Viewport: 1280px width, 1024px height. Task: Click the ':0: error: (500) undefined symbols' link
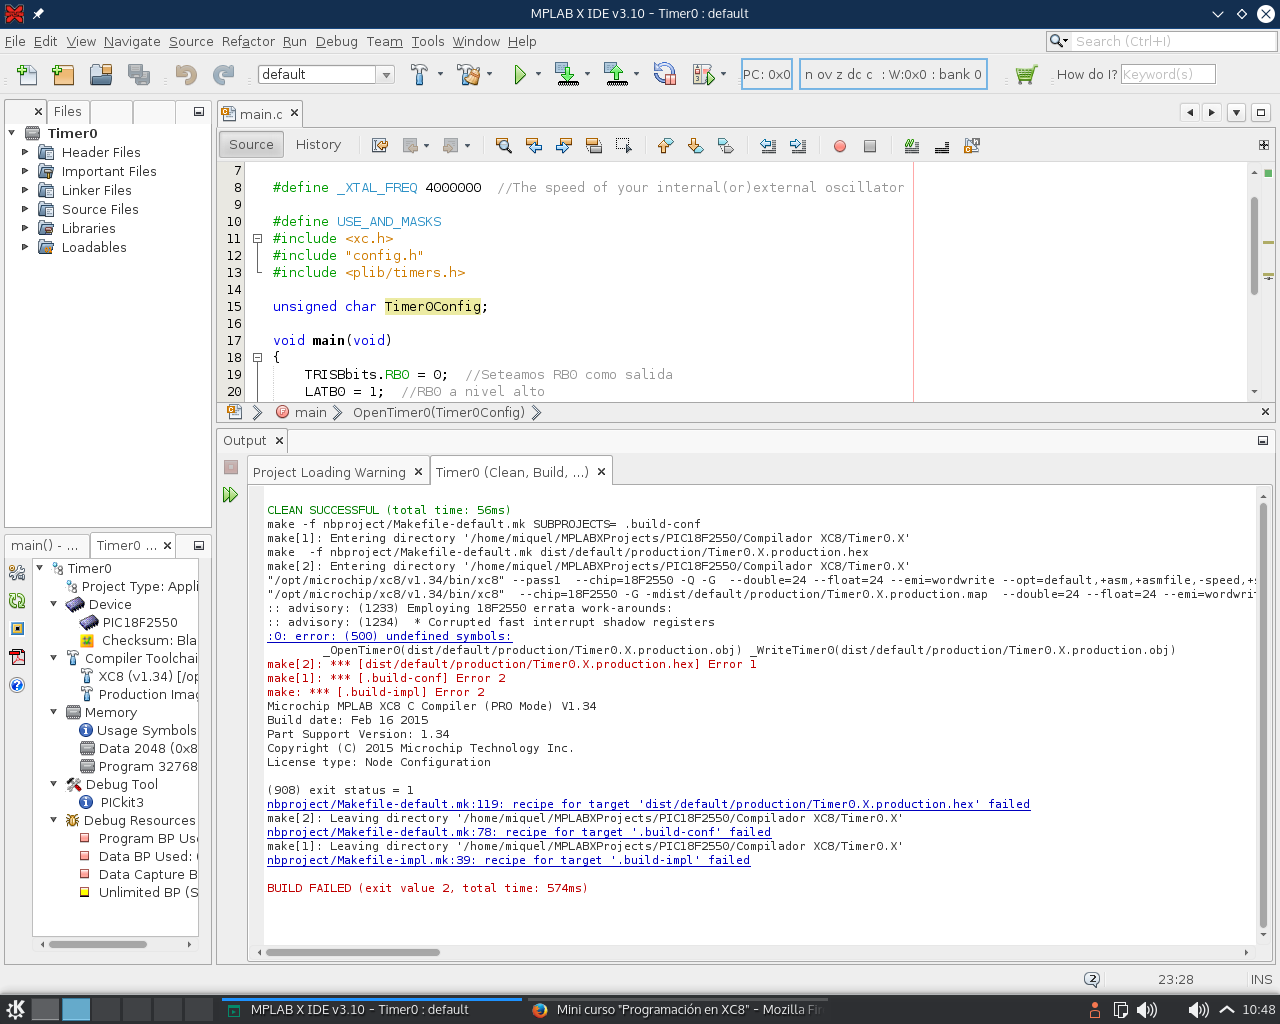pos(389,636)
